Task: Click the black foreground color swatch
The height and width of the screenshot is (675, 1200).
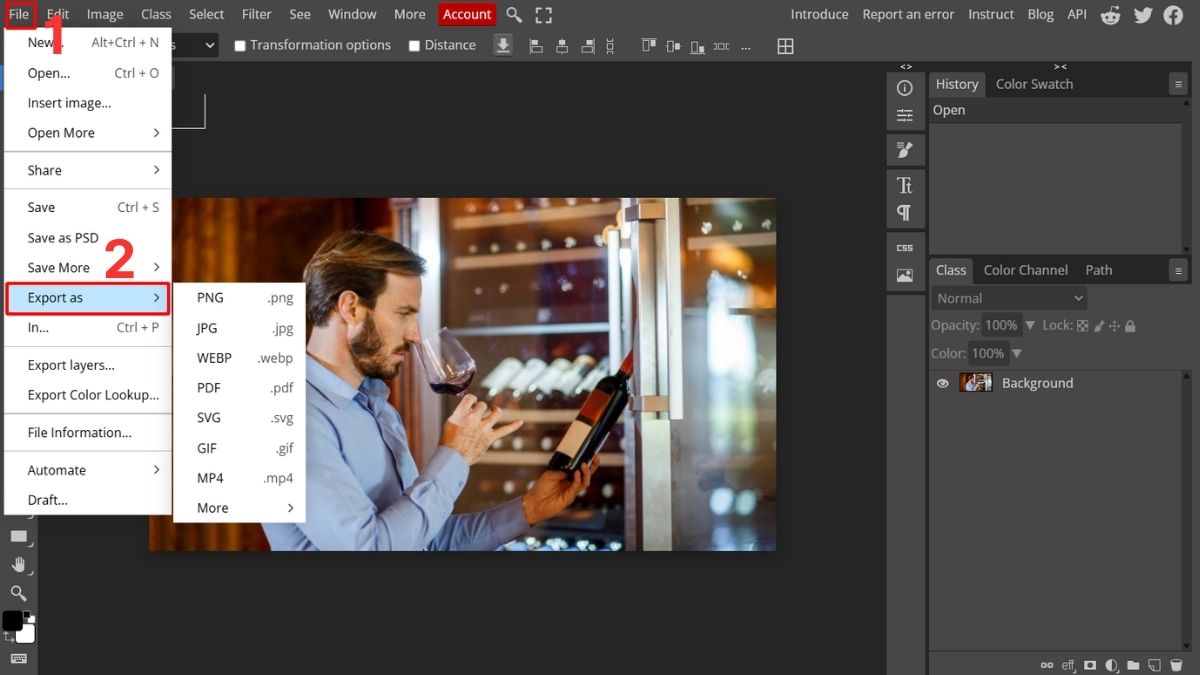Action: point(12,621)
